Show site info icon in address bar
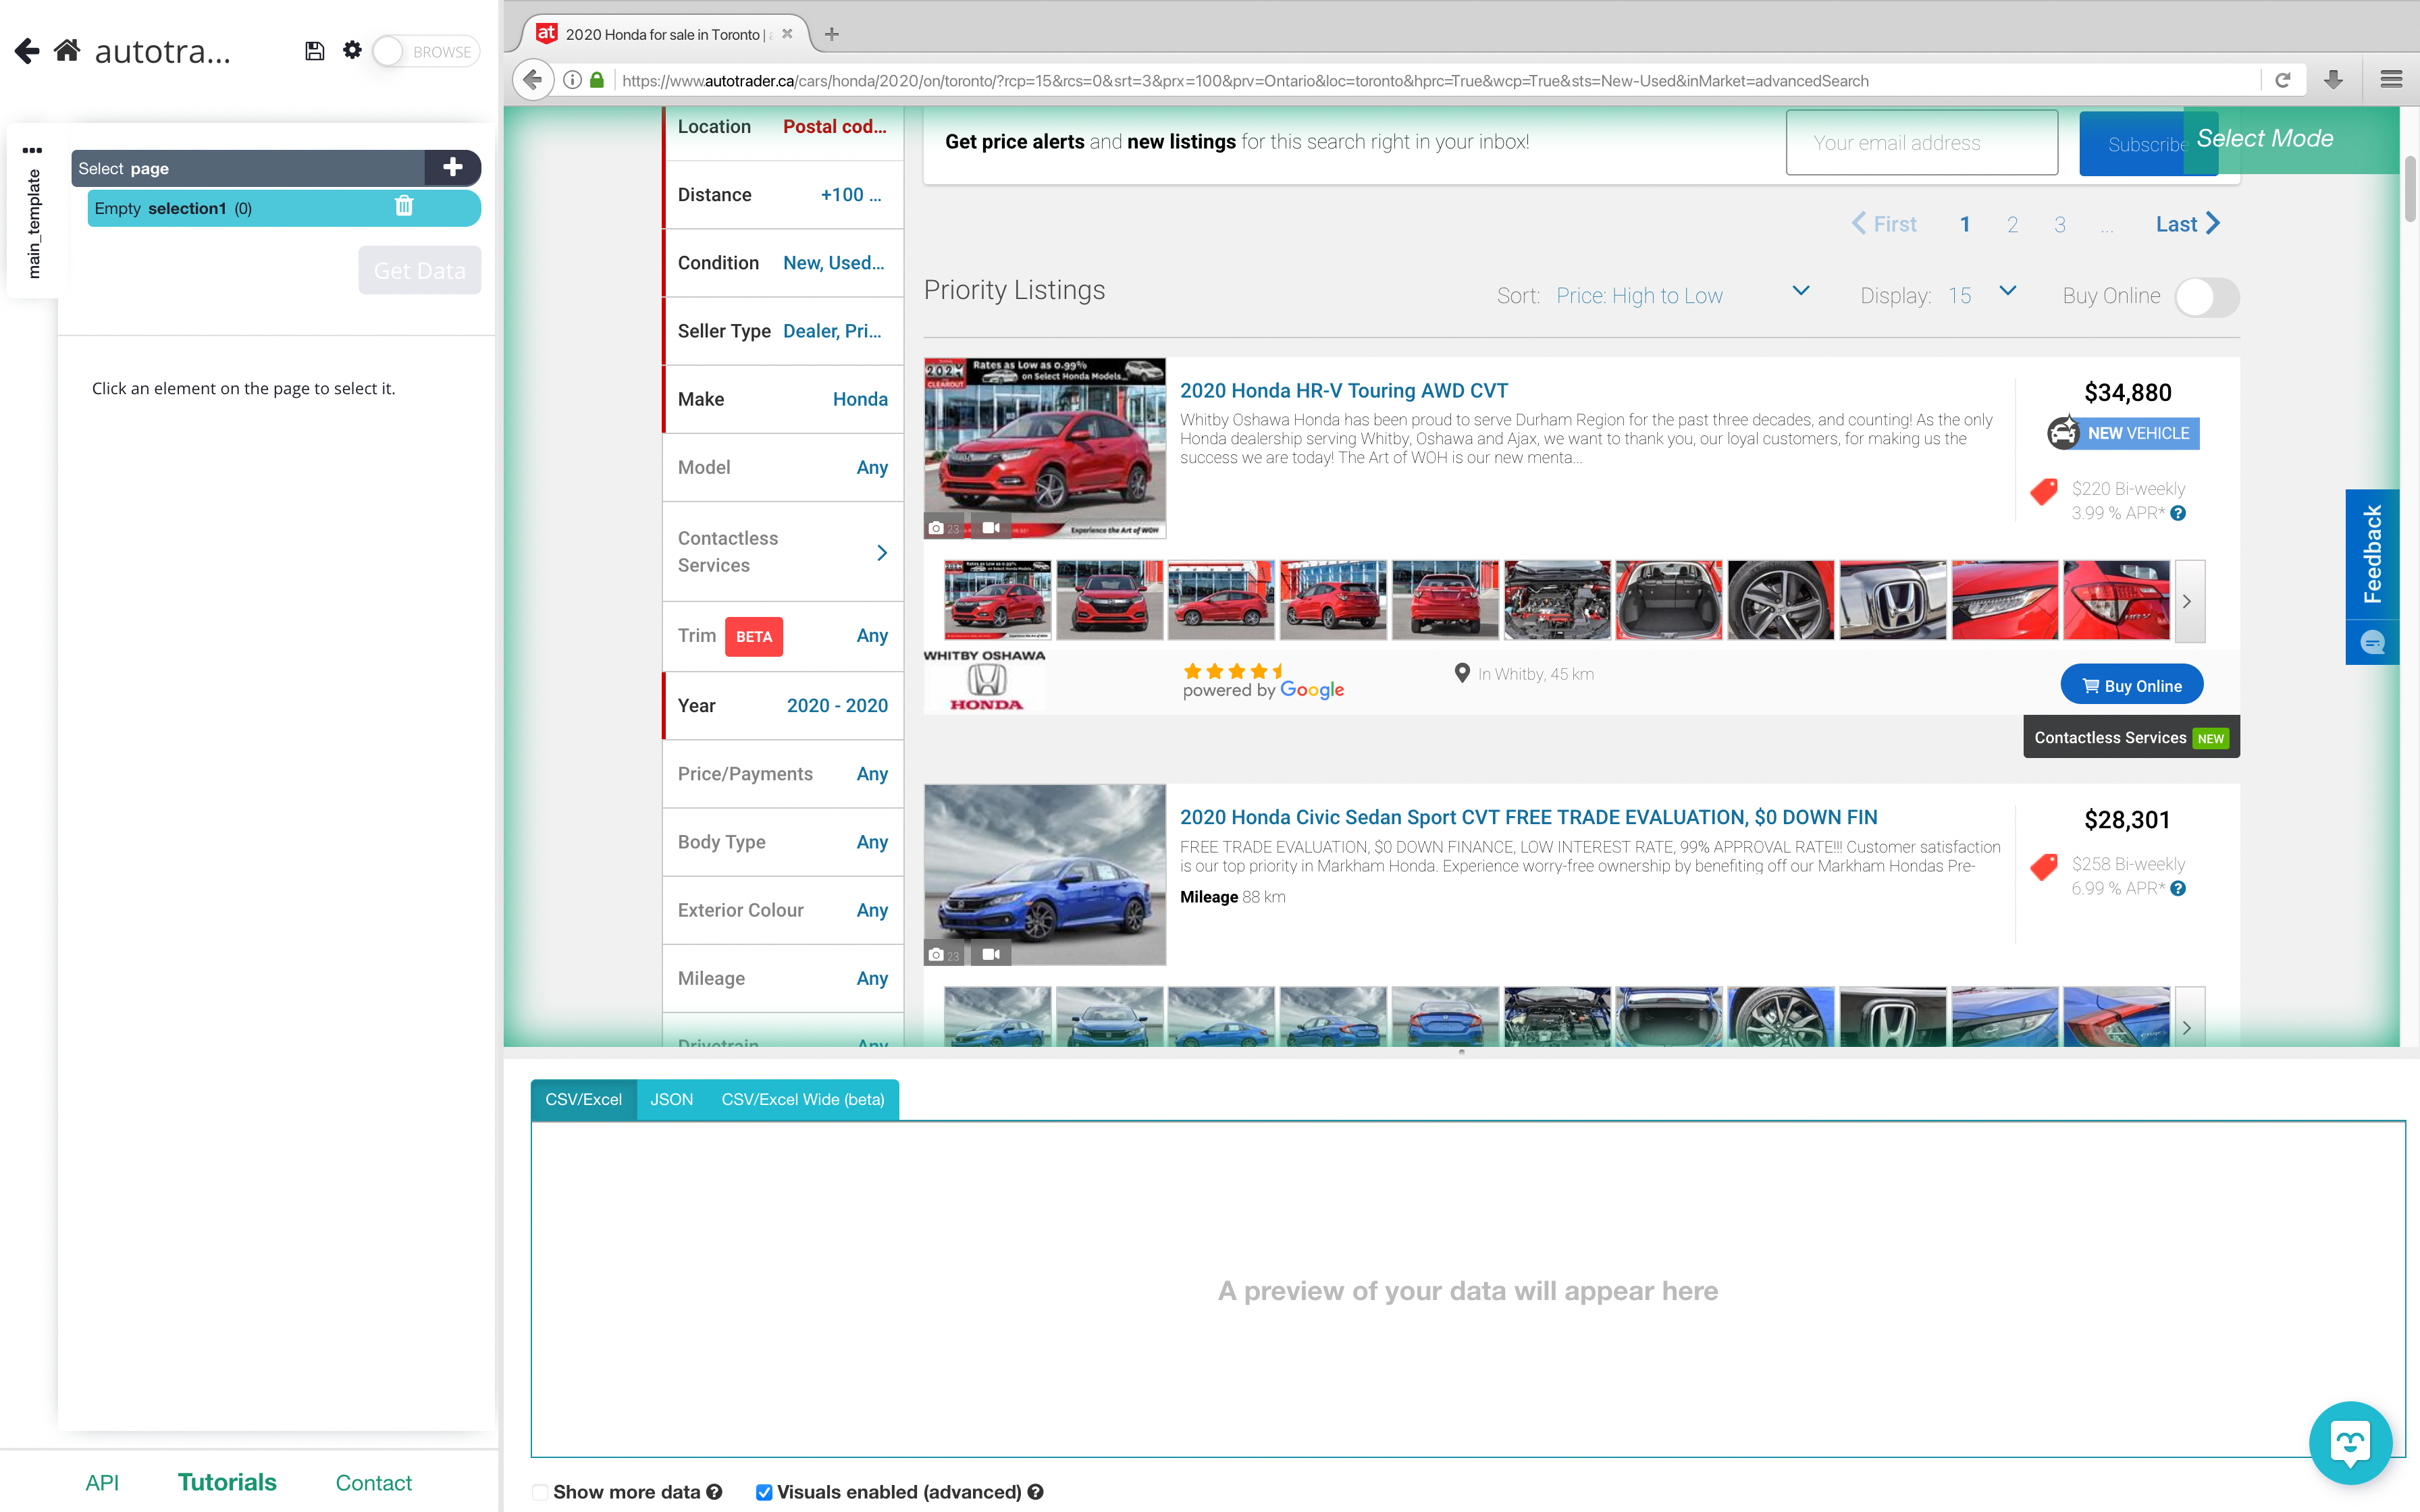Image resolution: width=2420 pixels, height=1512 pixels. [572, 80]
